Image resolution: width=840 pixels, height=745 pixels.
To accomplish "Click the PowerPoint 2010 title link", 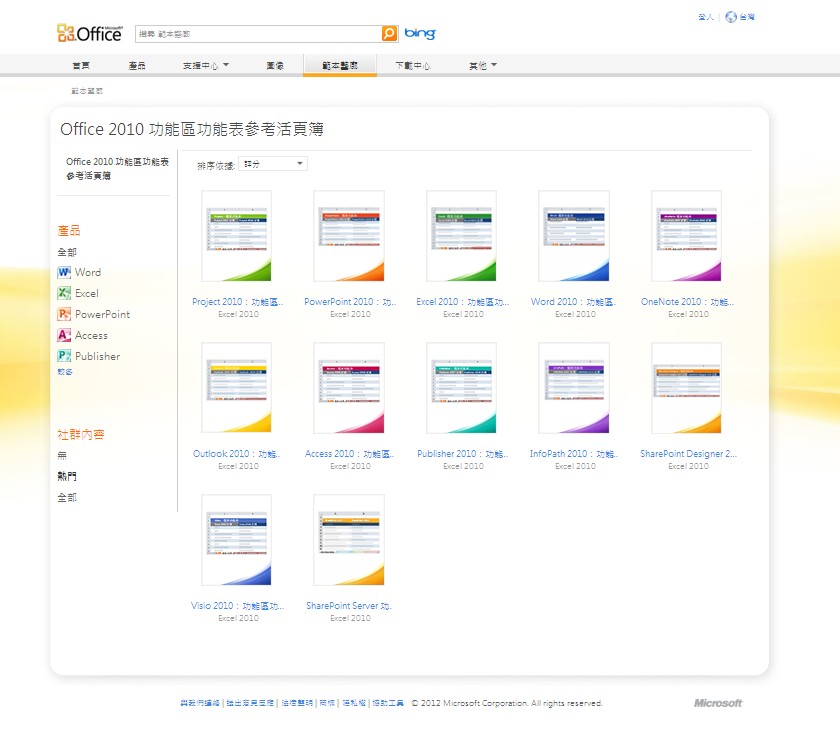I will 350,302.
